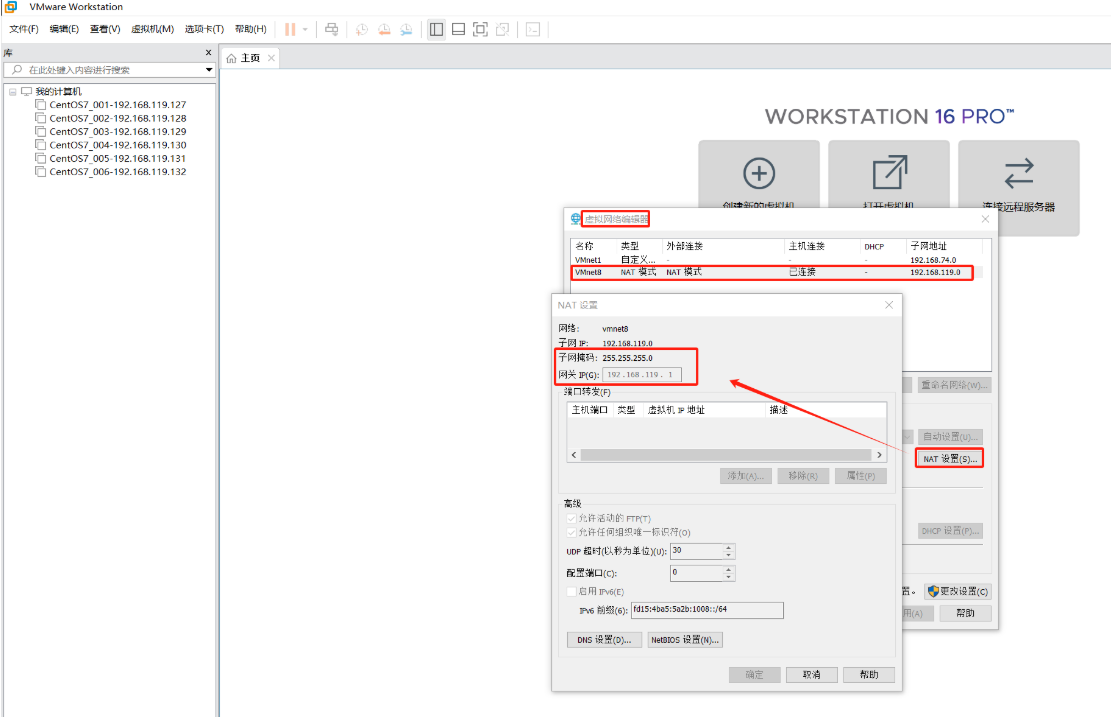Viewport: 1114px width, 720px height.
Task: Open the 文件(F) menu
Action: point(24,29)
